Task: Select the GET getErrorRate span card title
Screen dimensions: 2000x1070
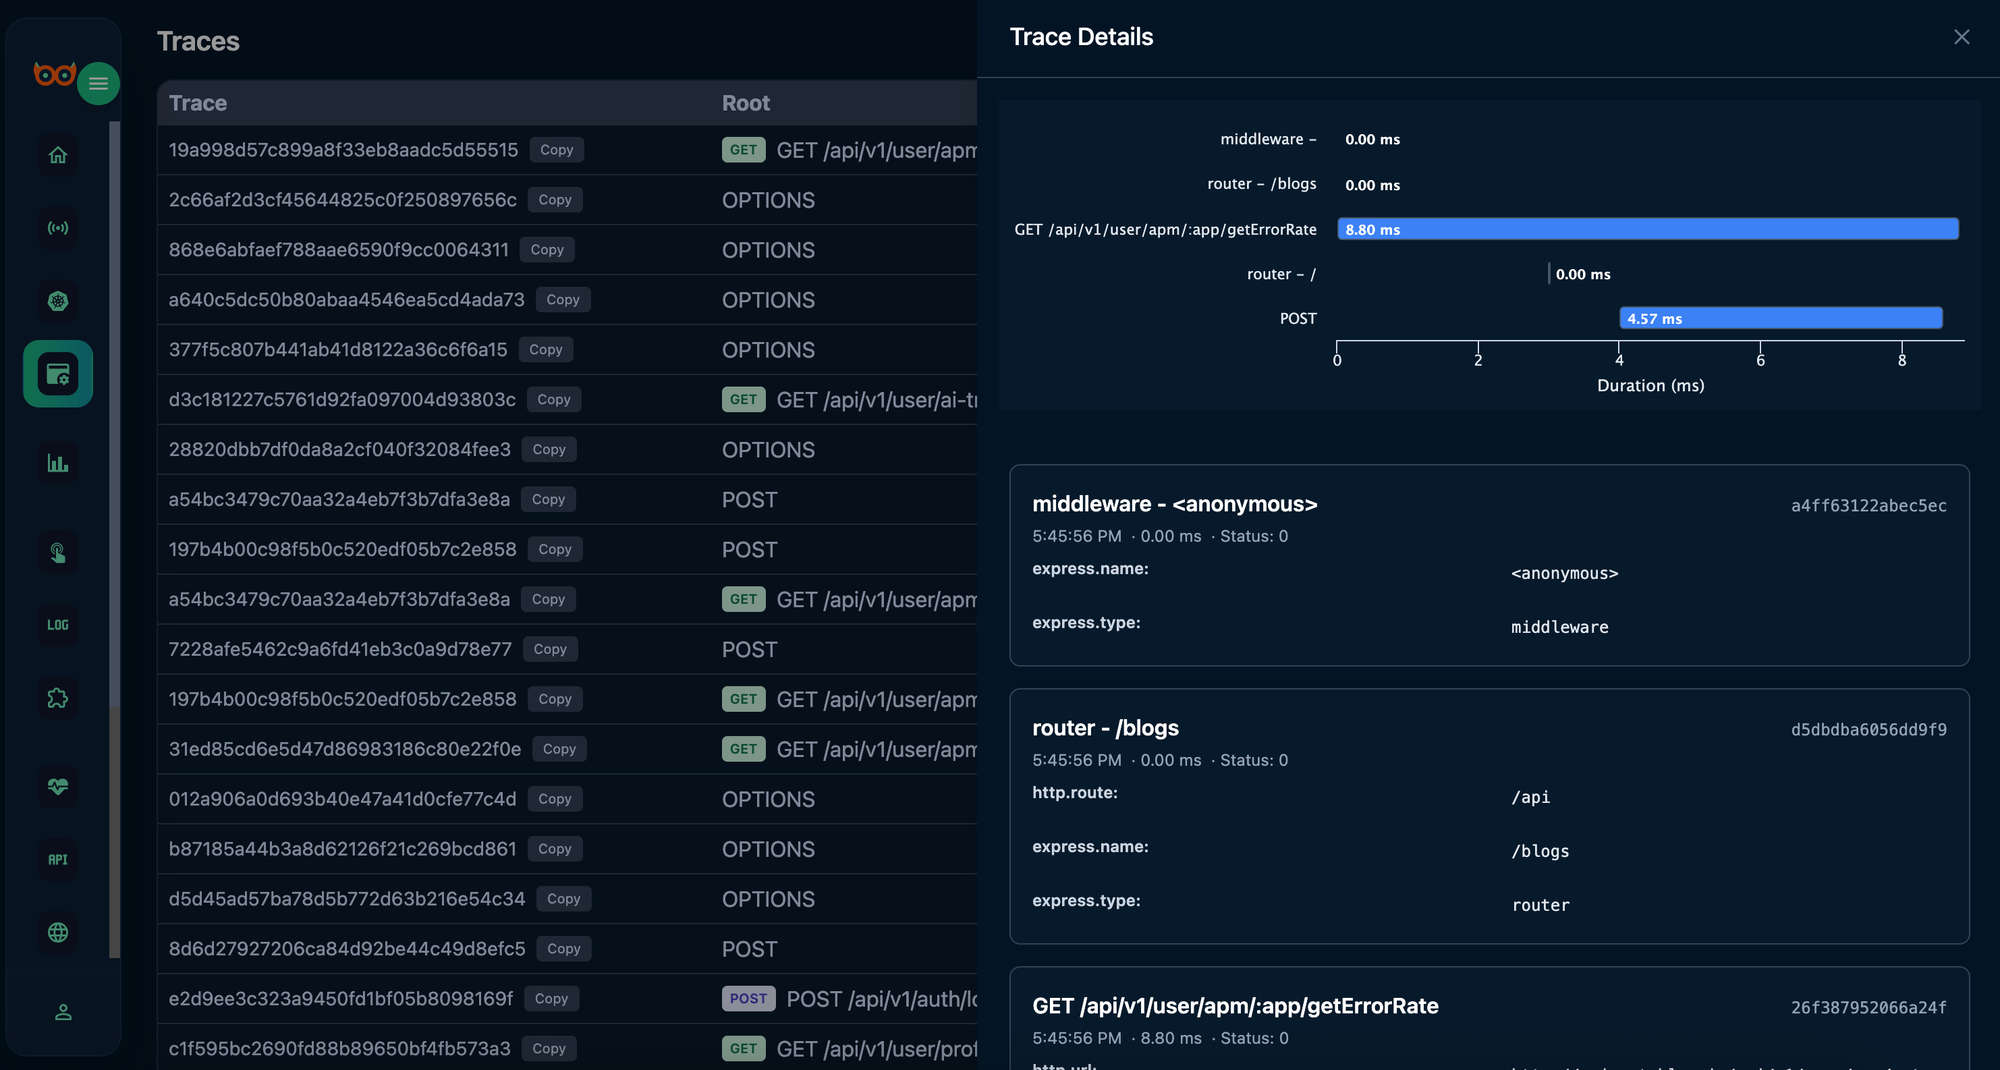Action: tap(1235, 1006)
